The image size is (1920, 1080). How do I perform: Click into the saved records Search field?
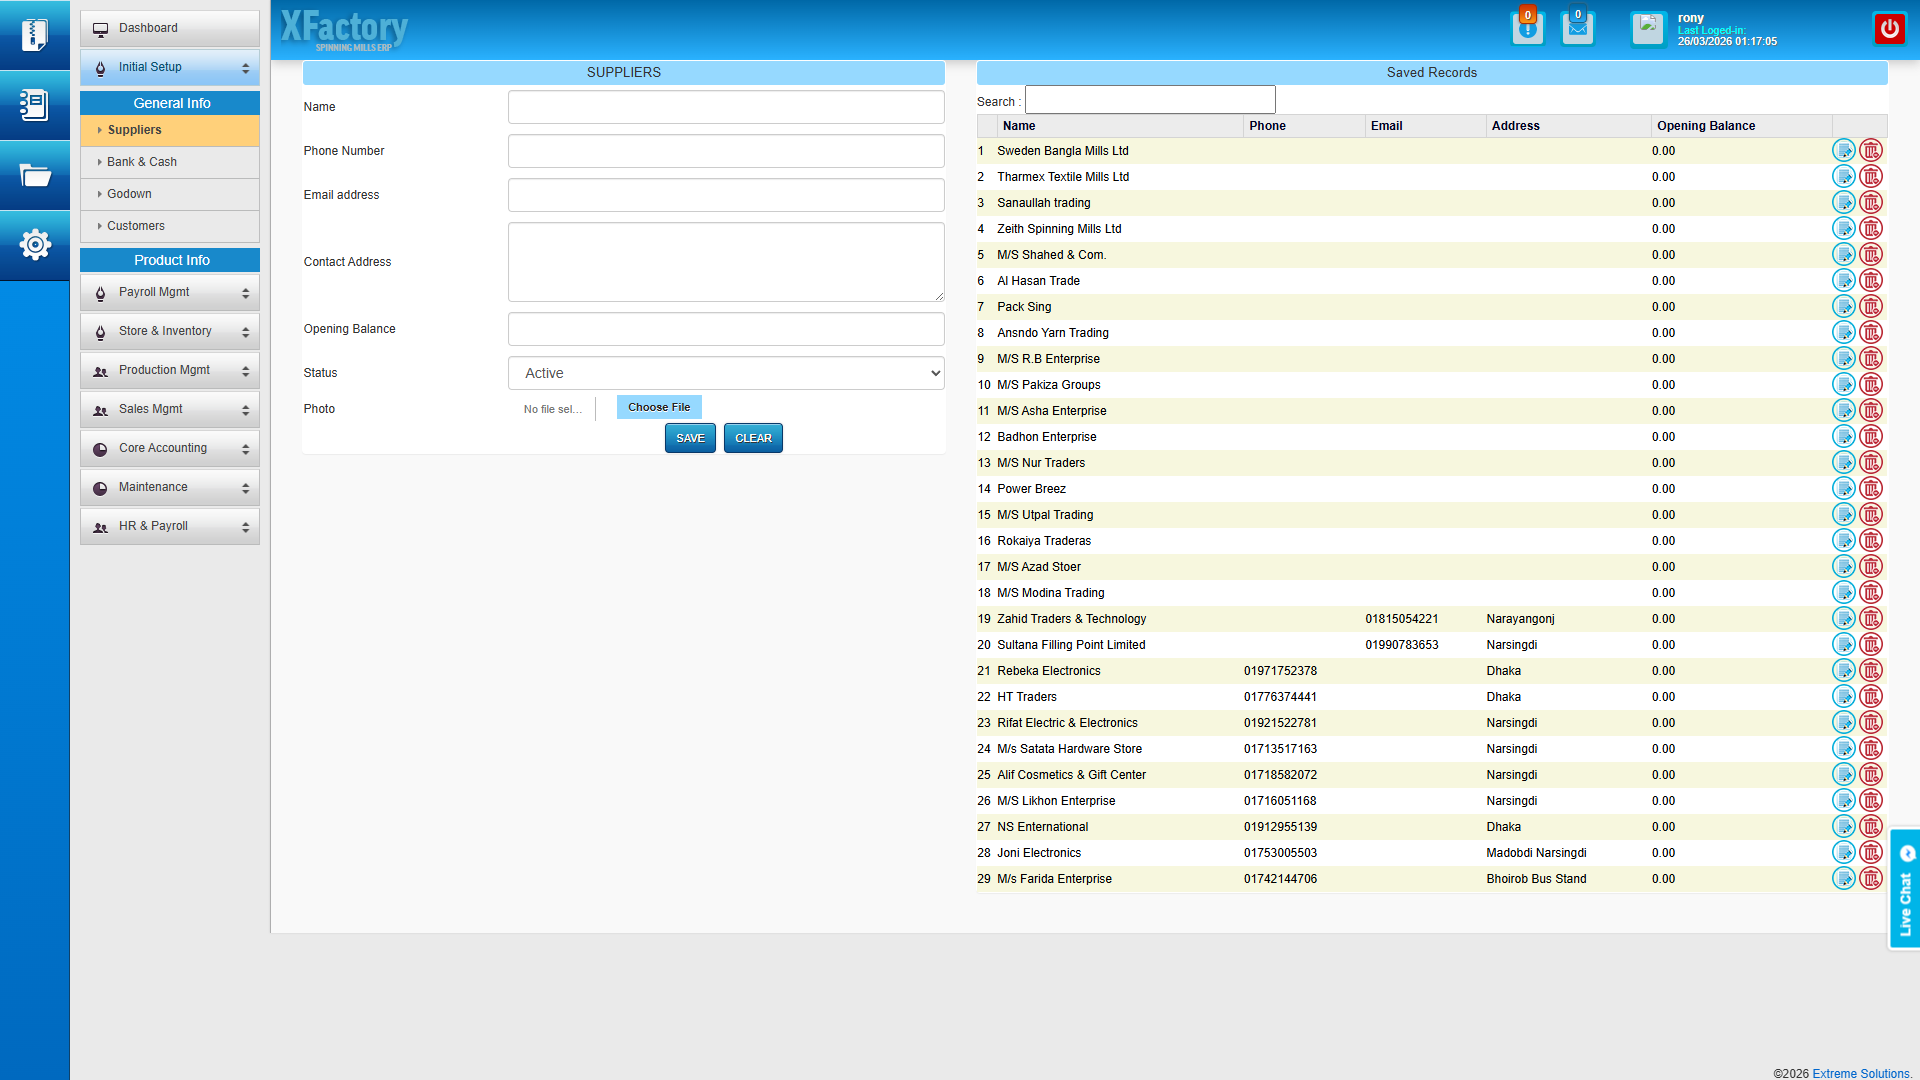tap(1150, 100)
